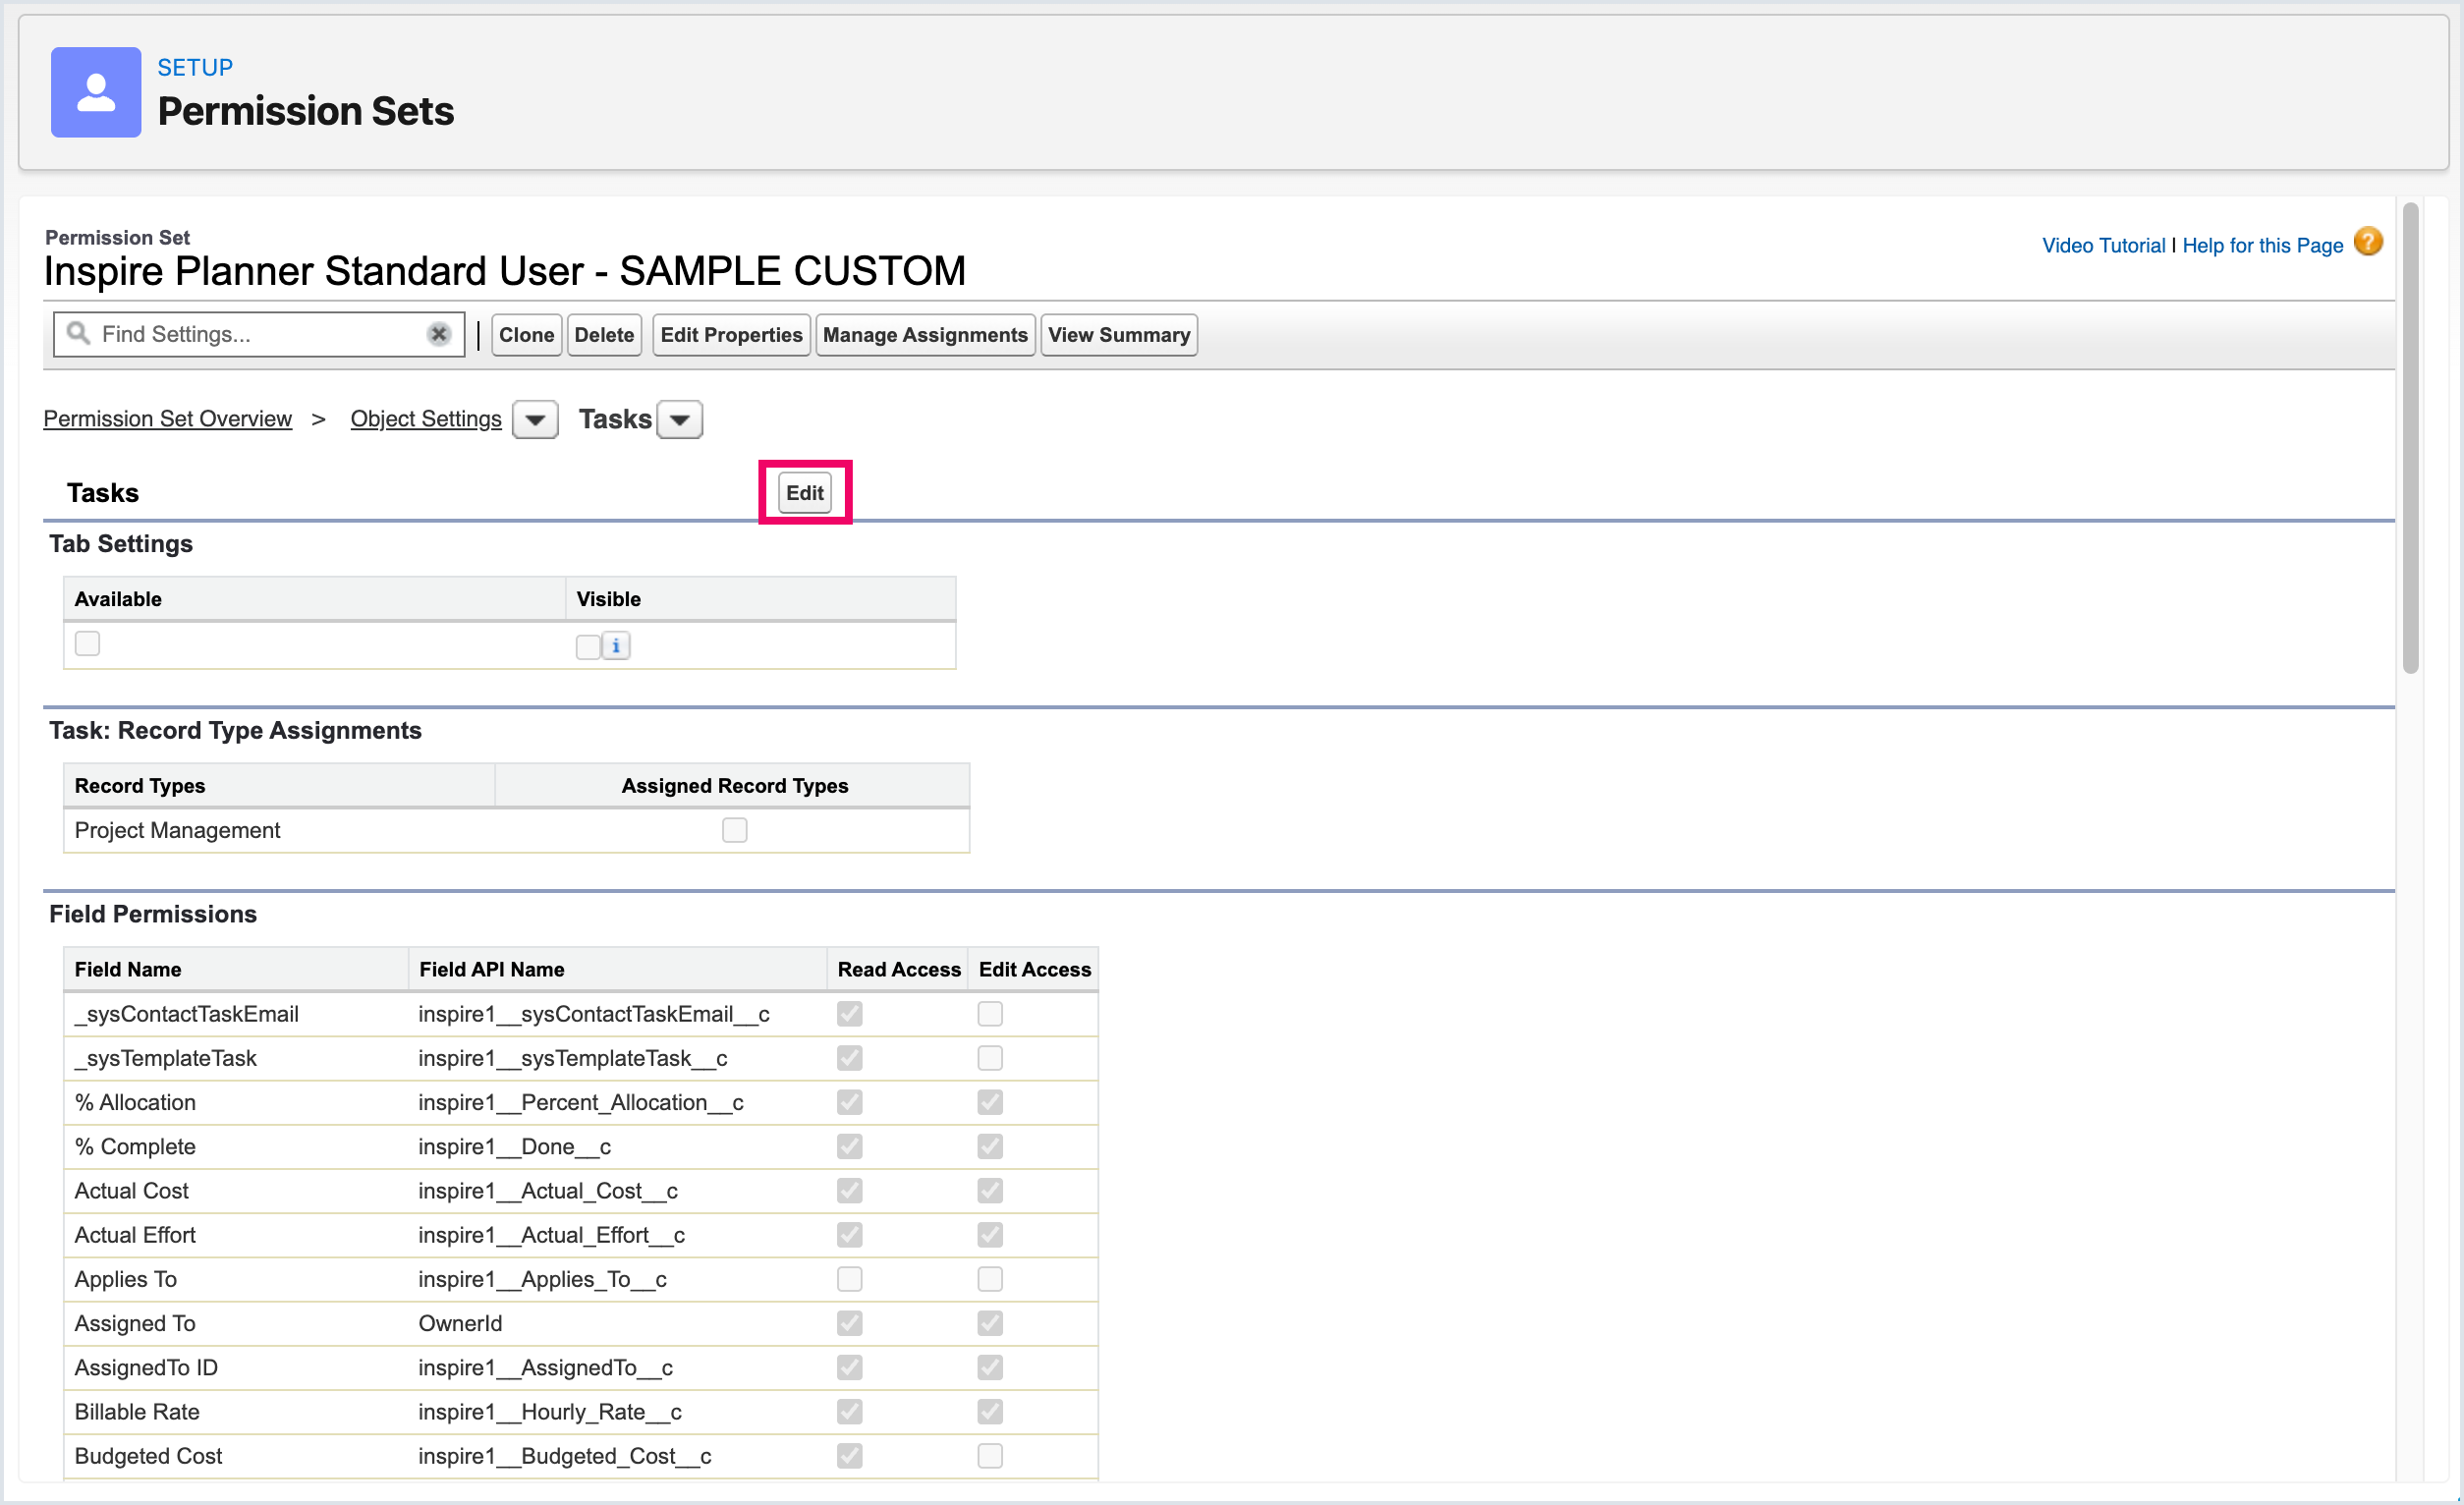2464x1505 pixels.
Task: Click the magnifier icon in Find Settings
Action: (78, 333)
